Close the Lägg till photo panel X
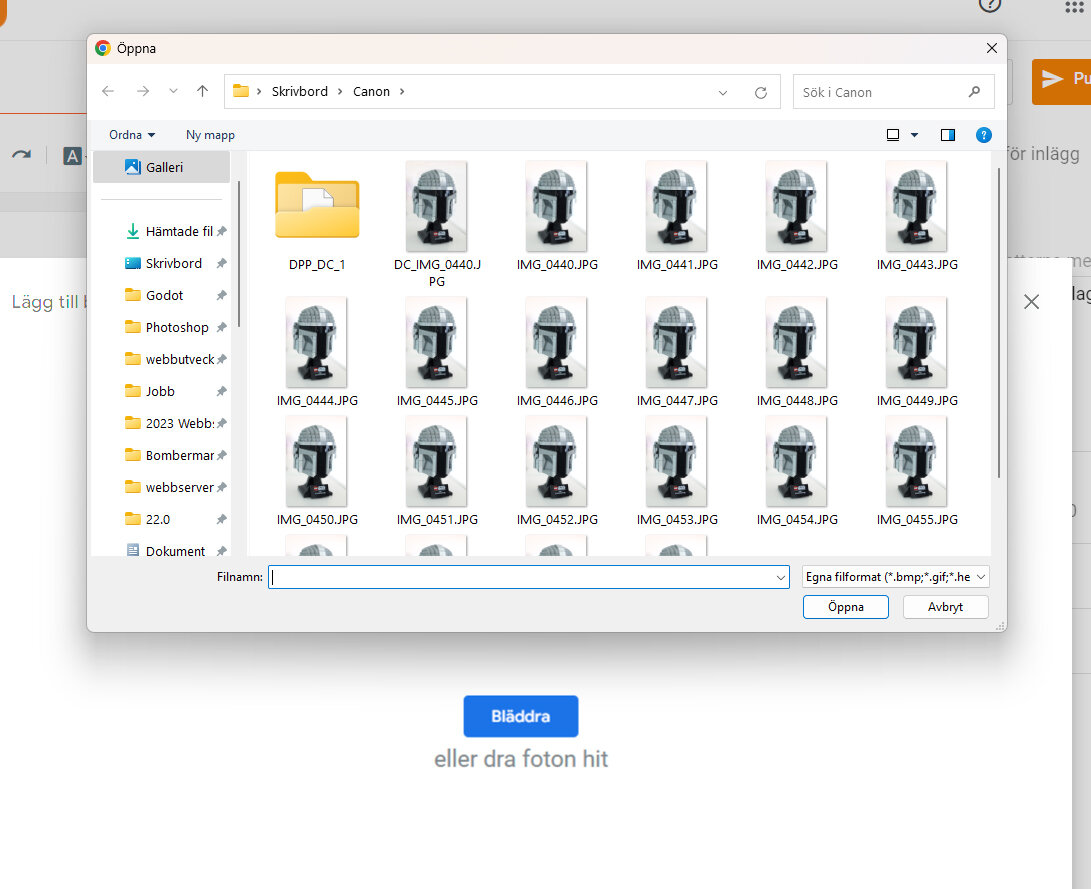The height and width of the screenshot is (889, 1091). click(x=1031, y=301)
